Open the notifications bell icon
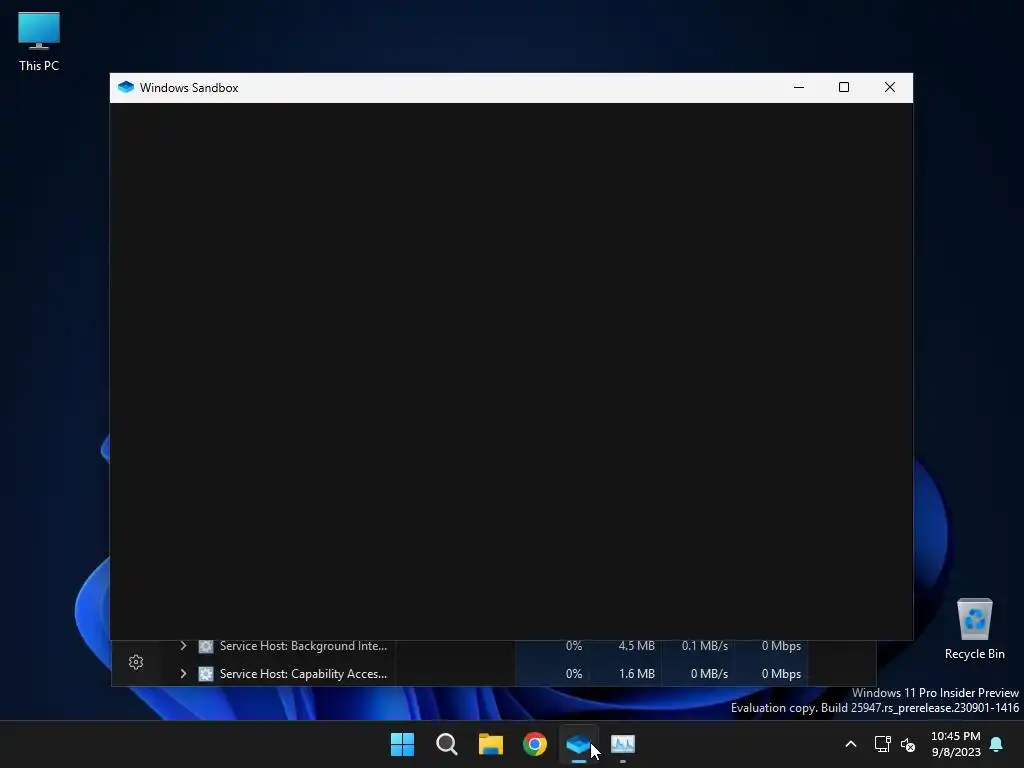Viewport: 1024px width, 768px height. click(997, 744)
